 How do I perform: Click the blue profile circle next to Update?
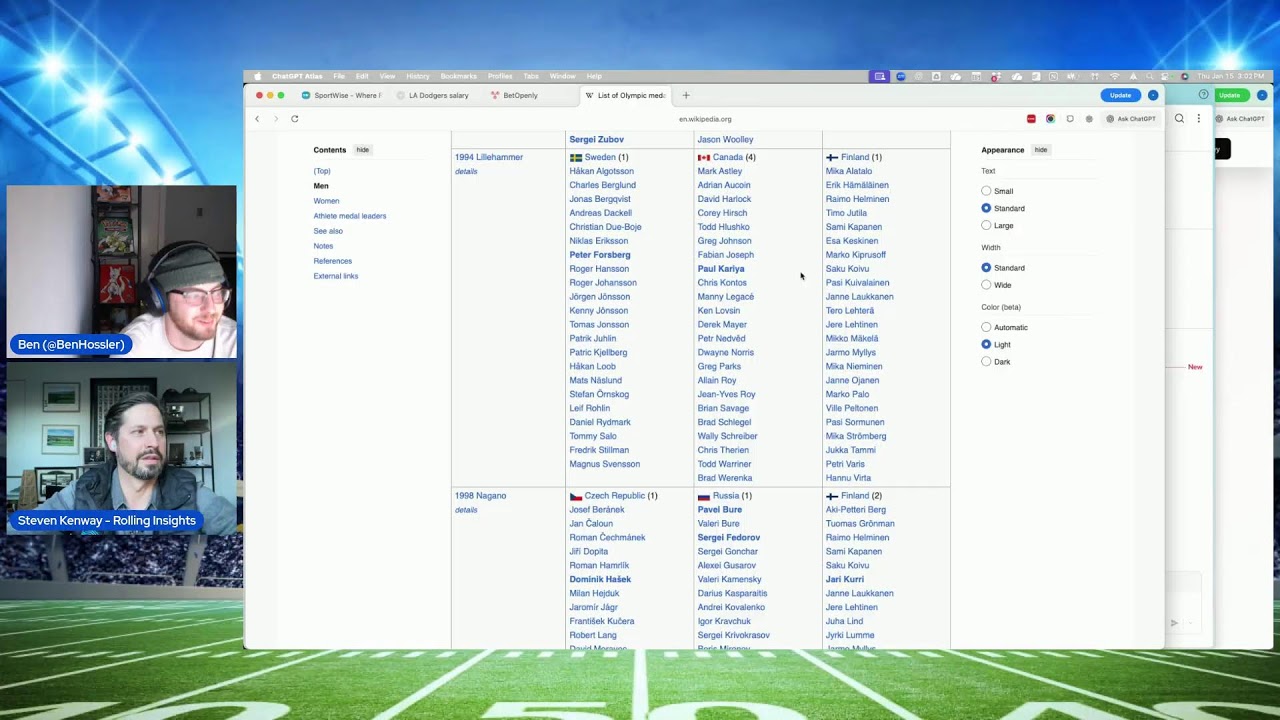coord(1153,95)
